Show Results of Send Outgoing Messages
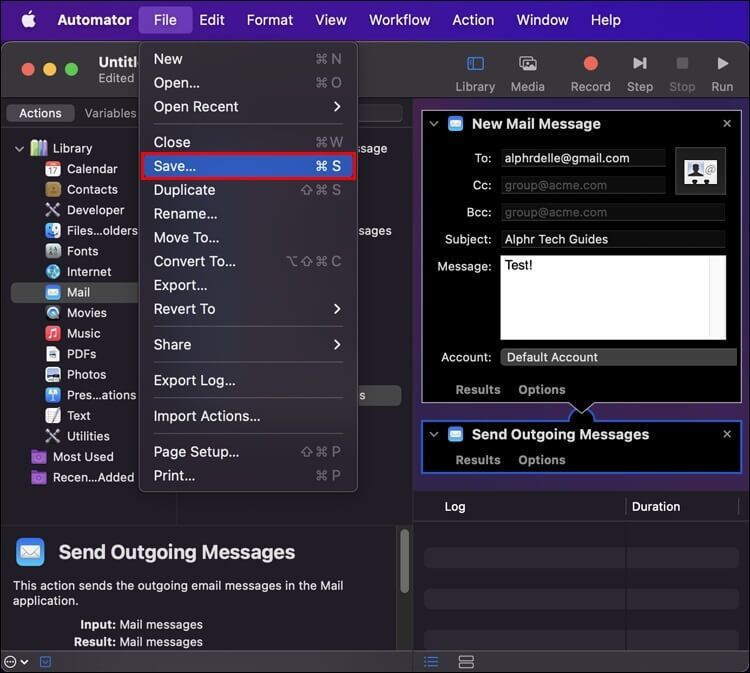Screen dimensions: 750x673 478,460
